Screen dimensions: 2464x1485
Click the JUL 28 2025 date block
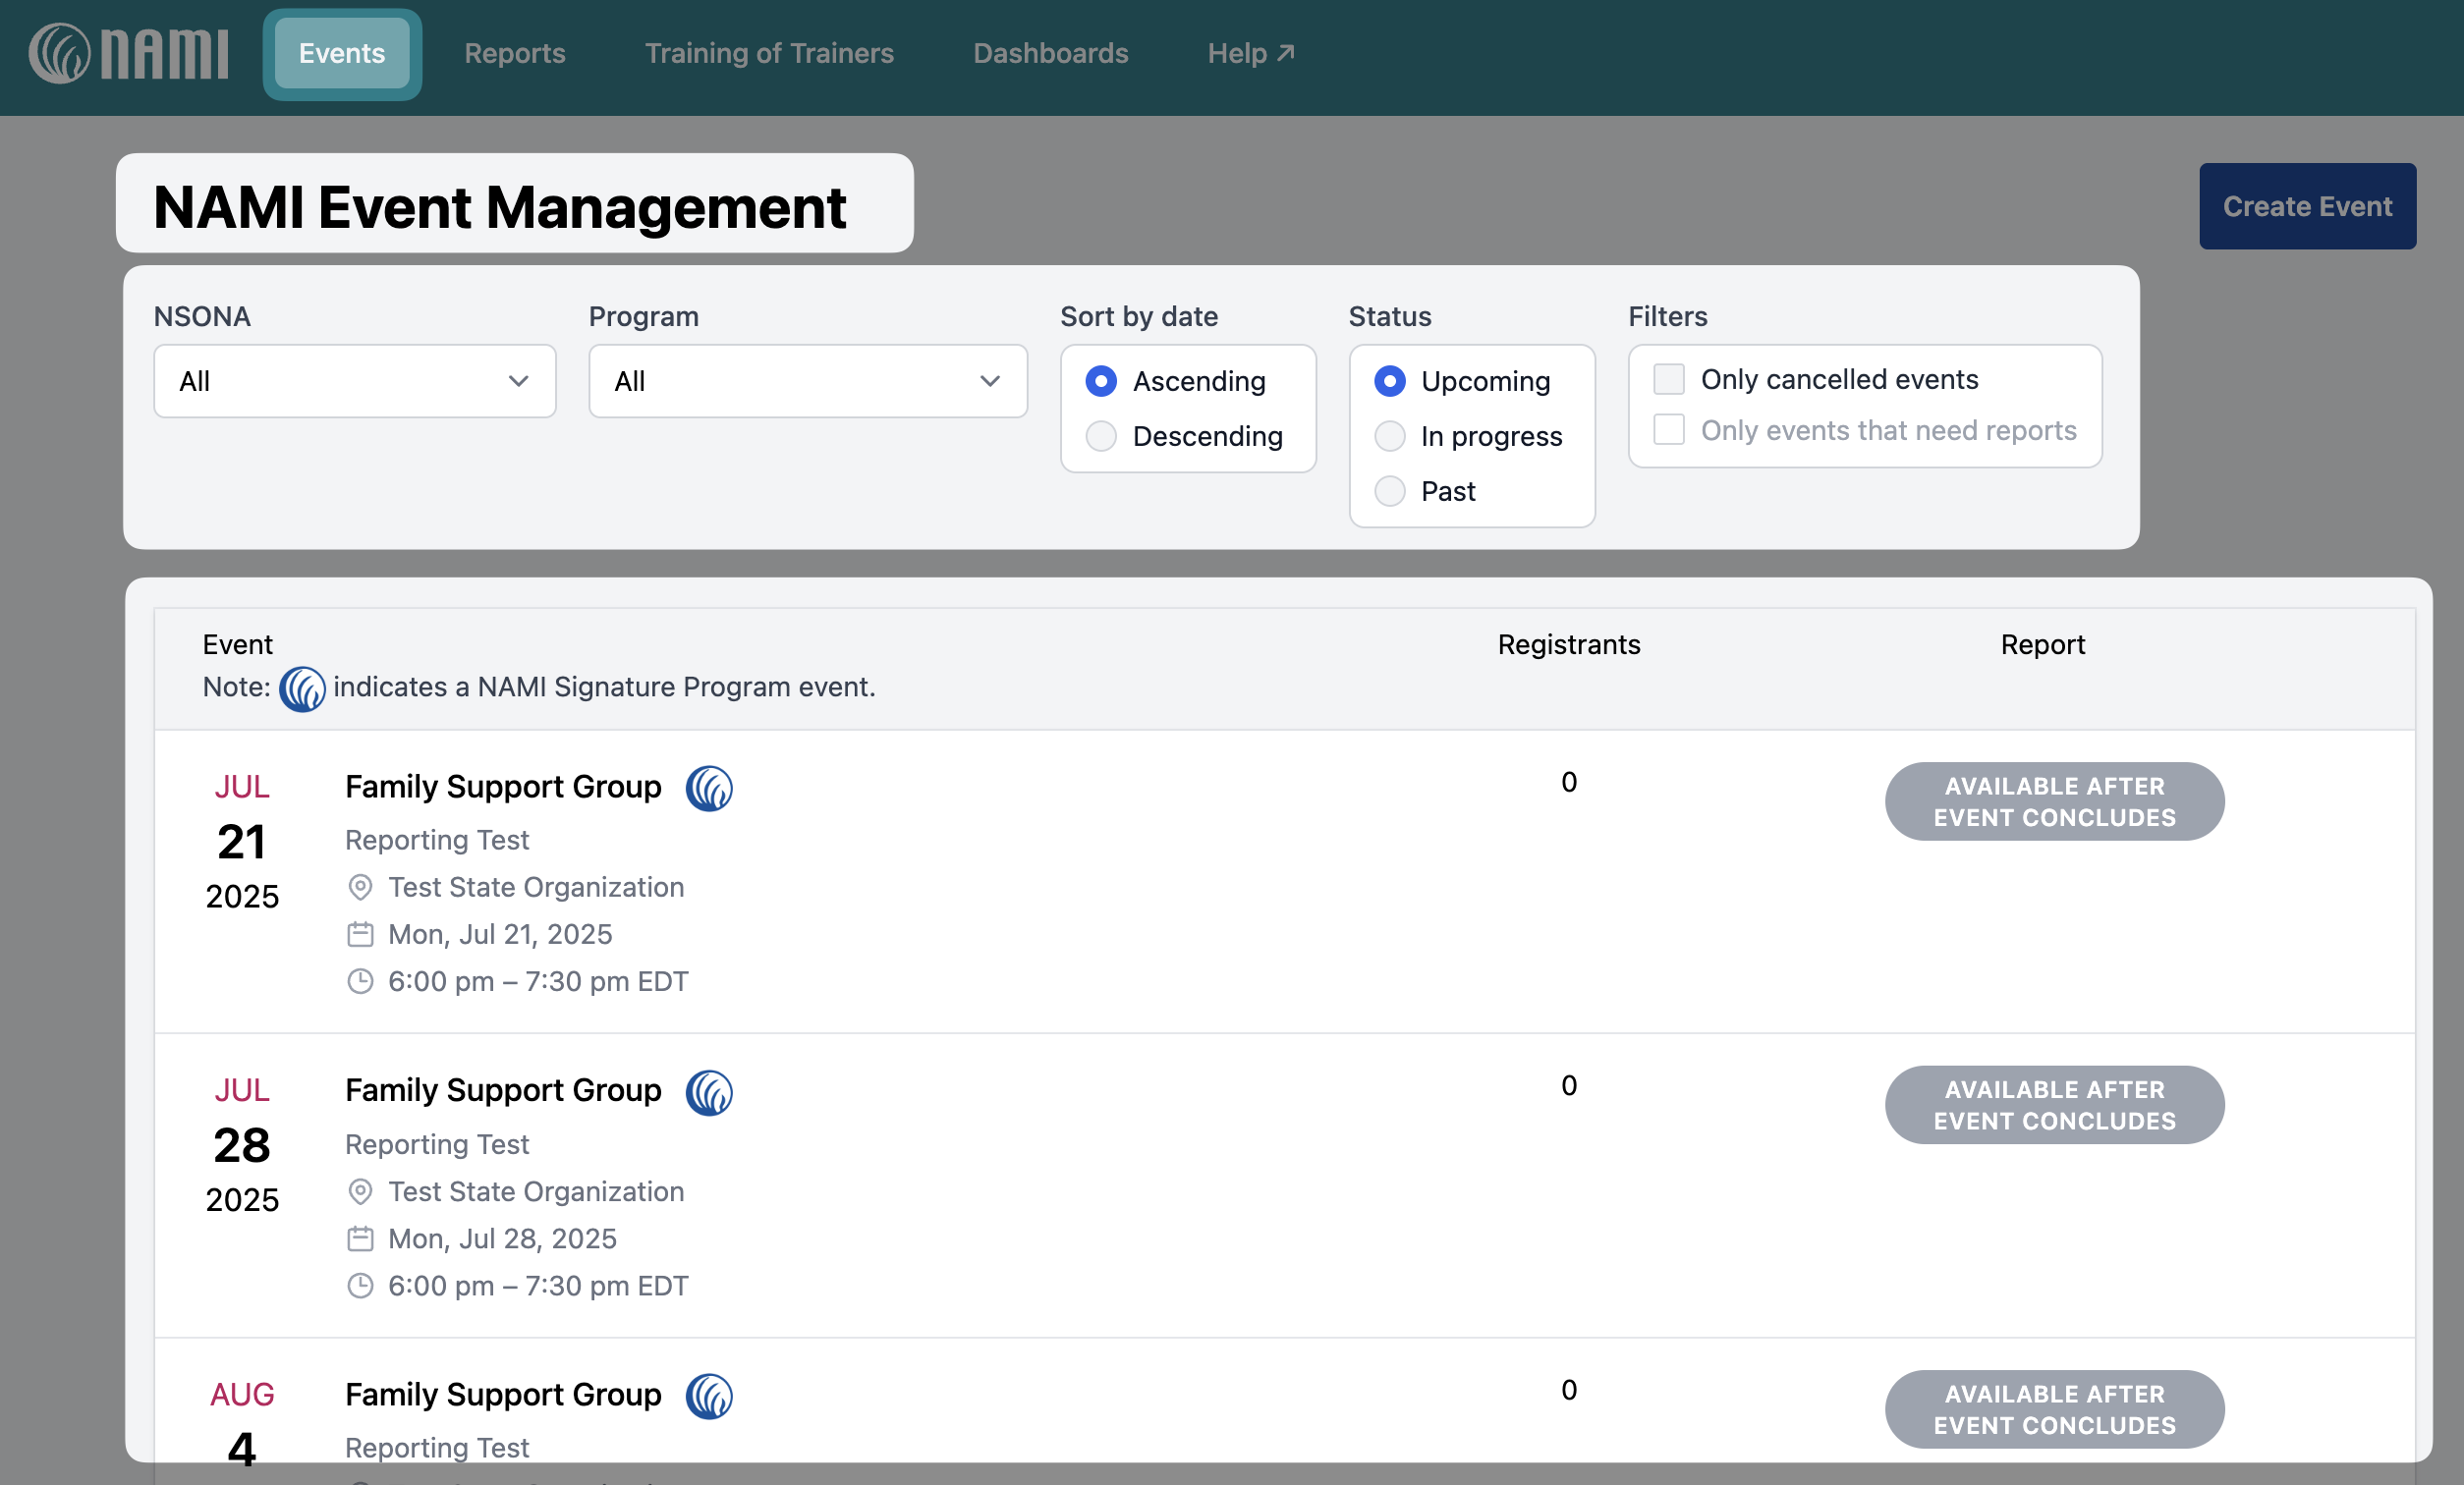[242, 1144]
